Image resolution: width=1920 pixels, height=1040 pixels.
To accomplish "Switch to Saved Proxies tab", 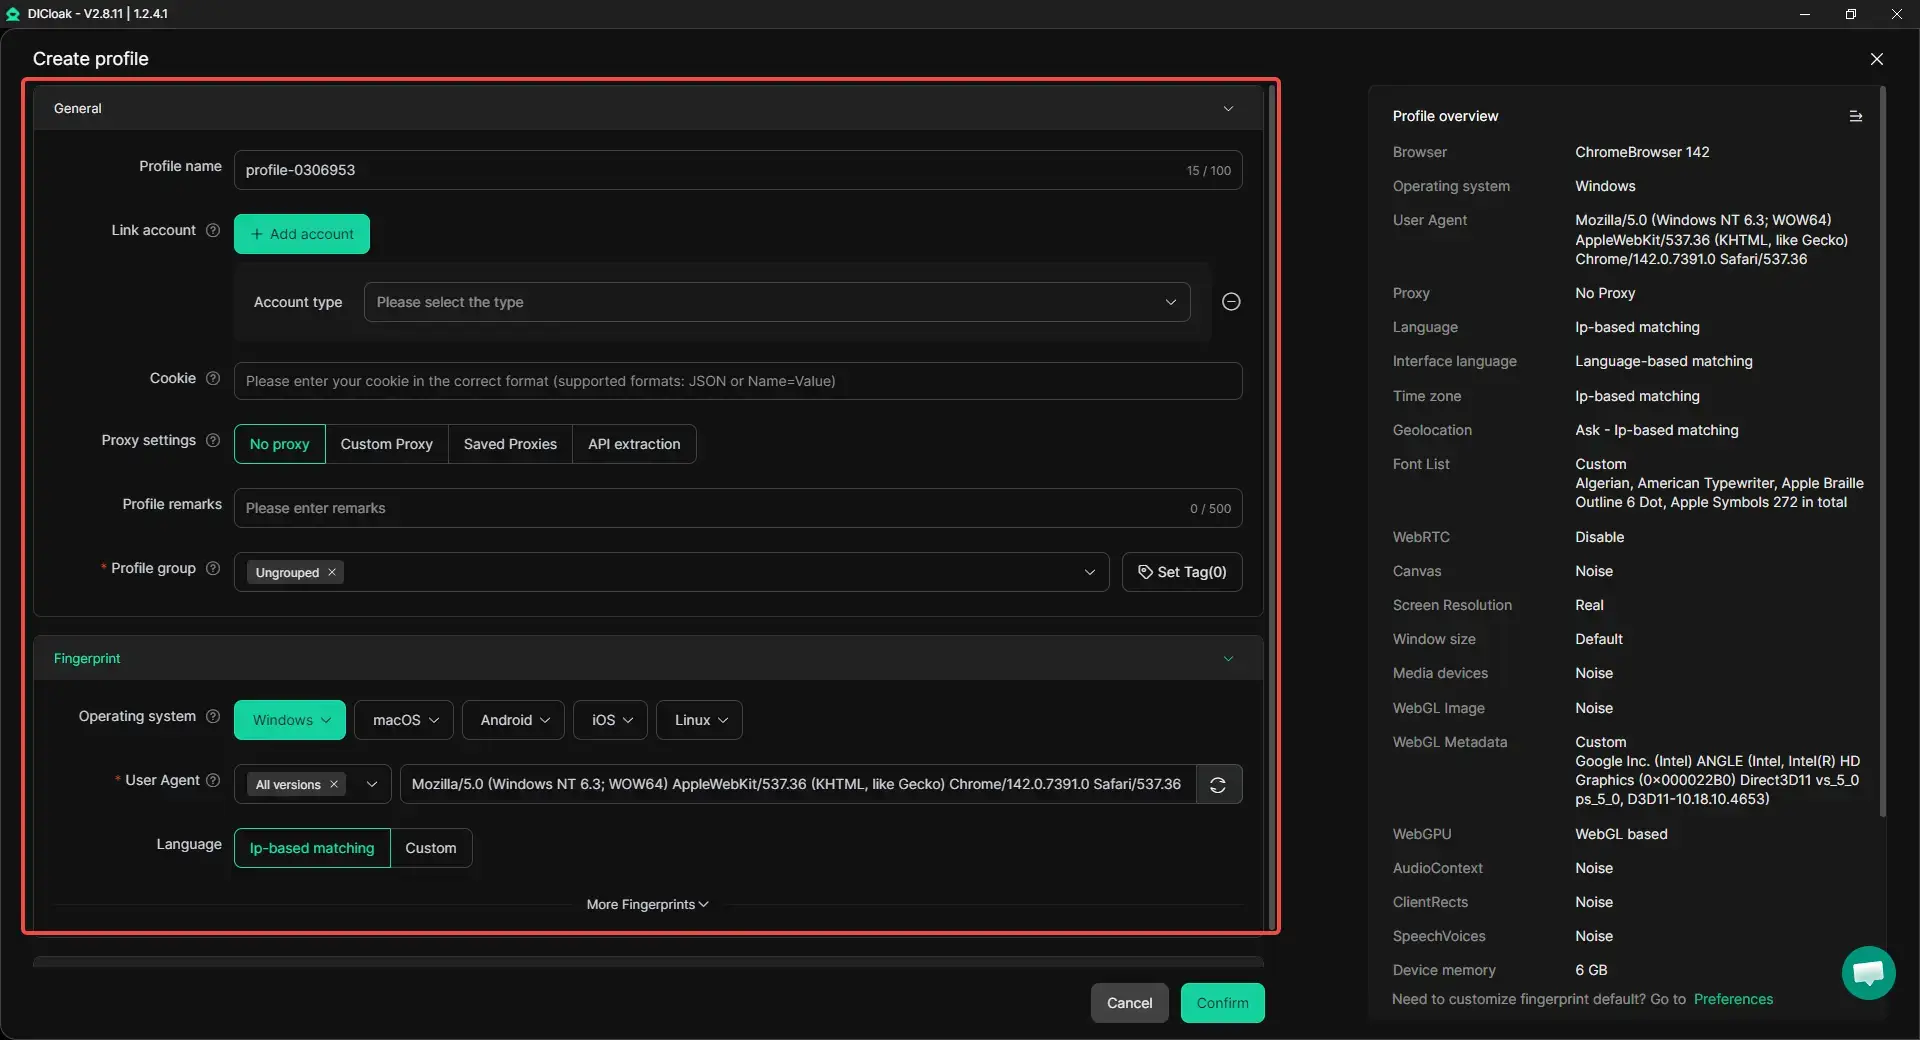I will point(510,445).
